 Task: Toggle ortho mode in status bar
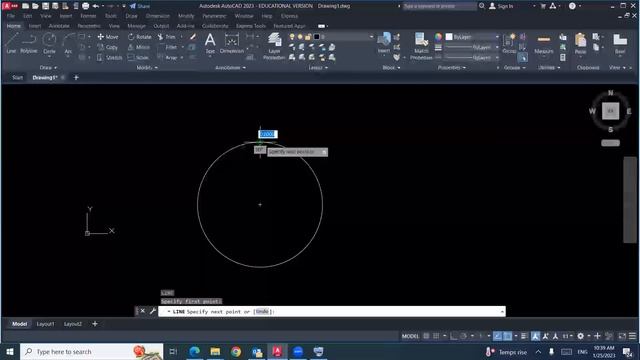click(x=453, y=336)
